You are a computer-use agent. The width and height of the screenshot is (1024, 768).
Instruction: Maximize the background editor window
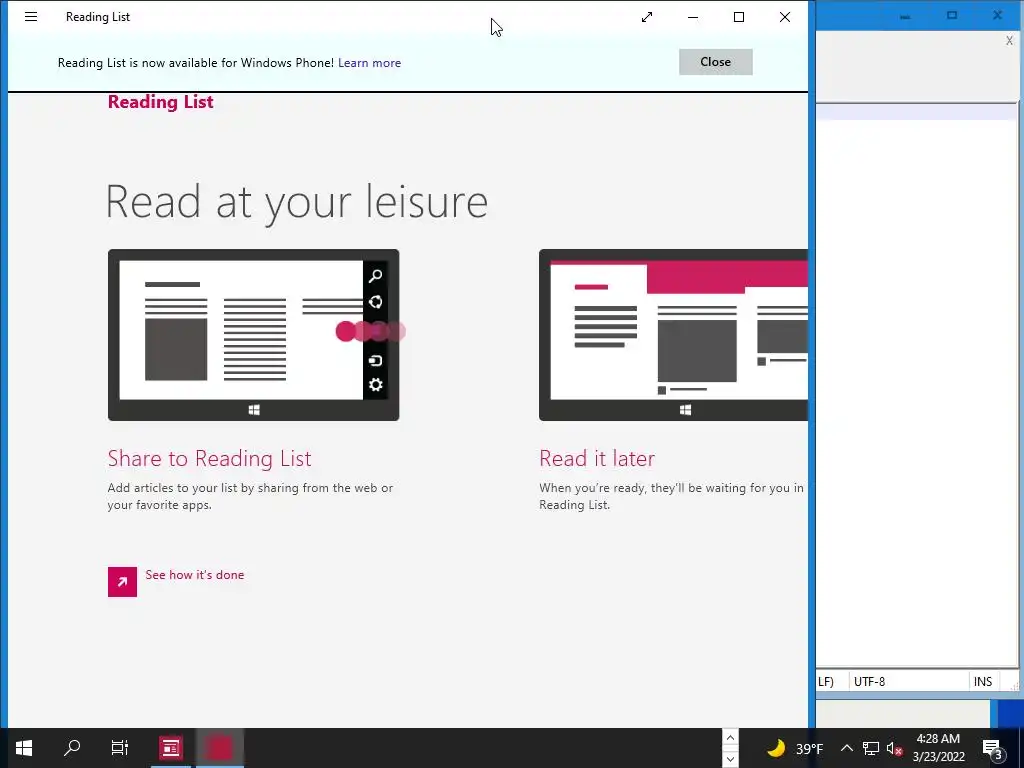tap(952, 15)
